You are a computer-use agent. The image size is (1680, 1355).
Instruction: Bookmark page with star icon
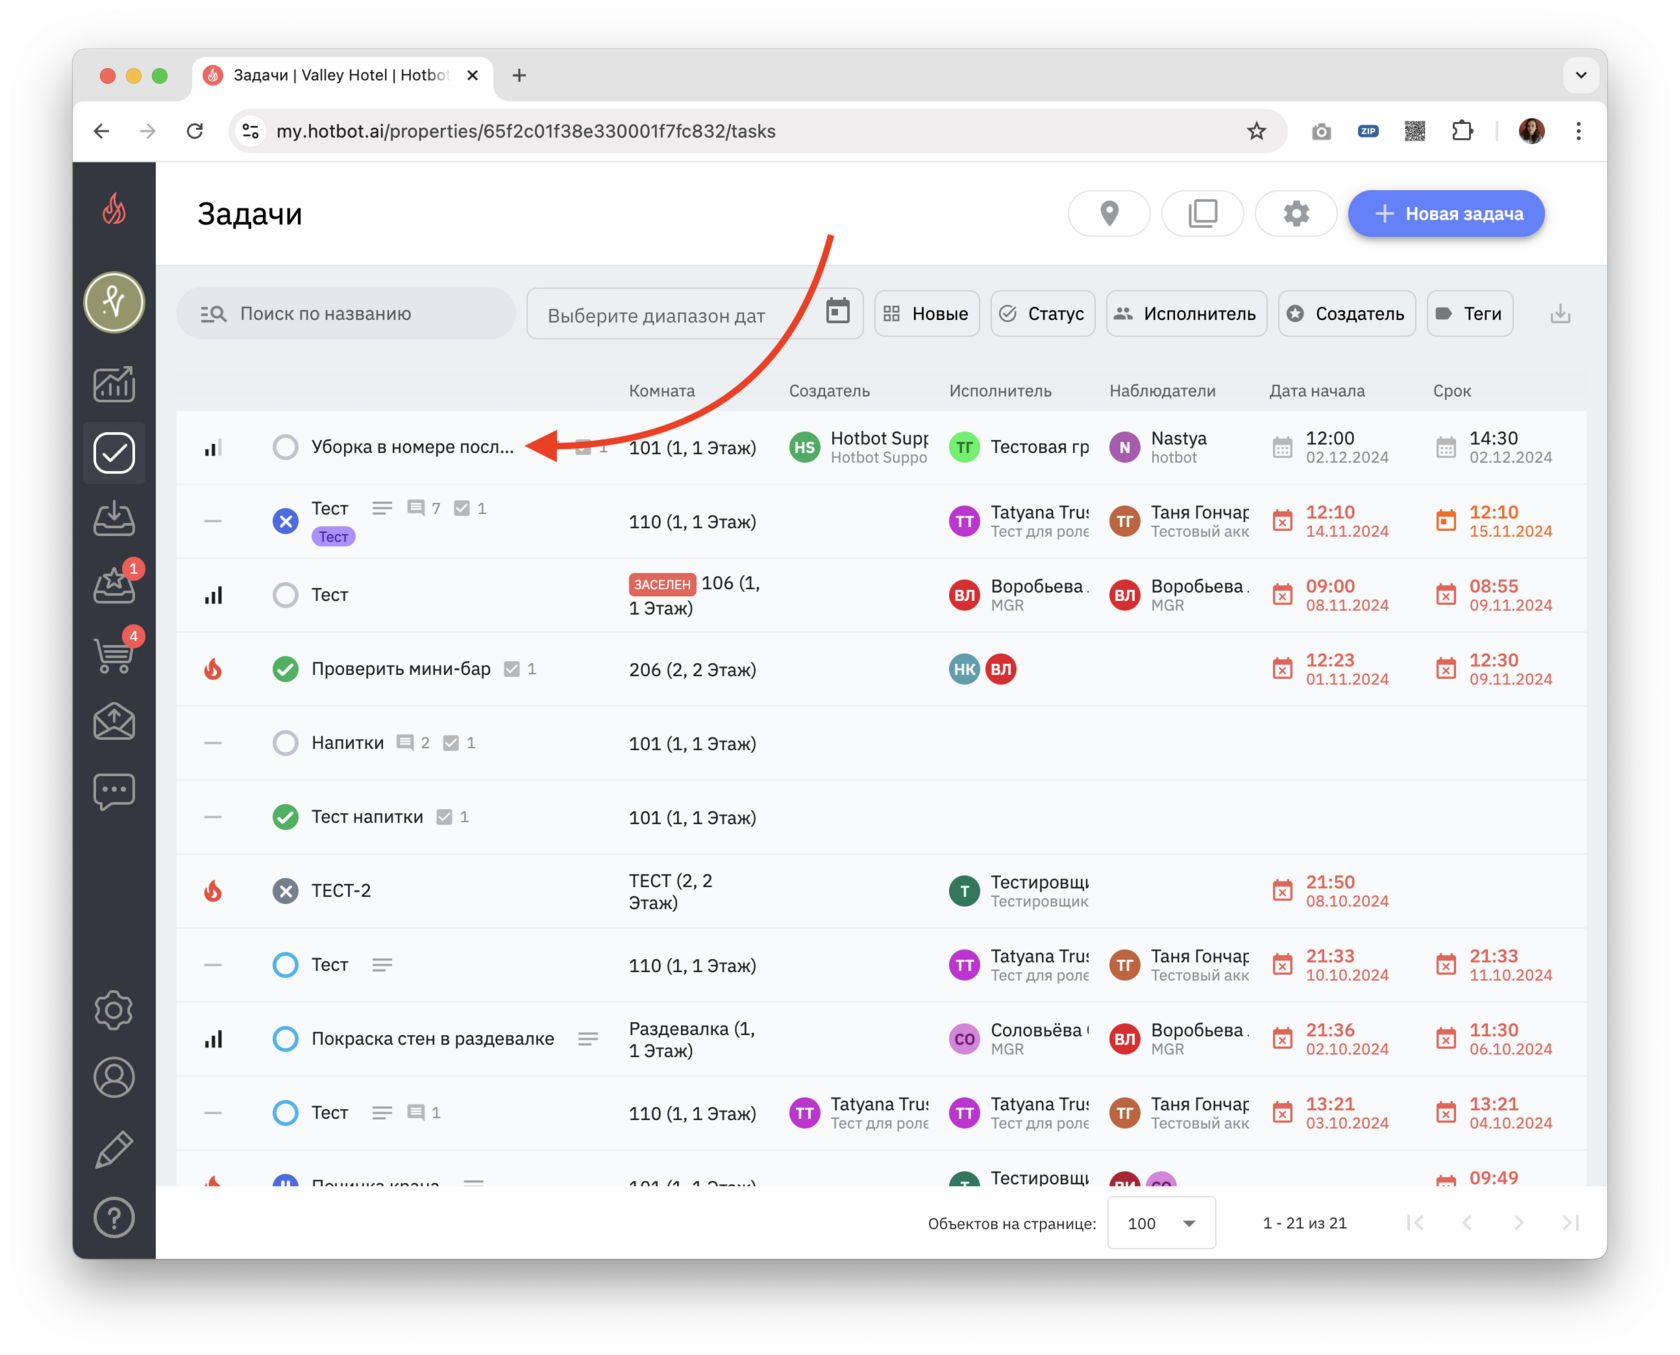click(x=1257, y=131)
